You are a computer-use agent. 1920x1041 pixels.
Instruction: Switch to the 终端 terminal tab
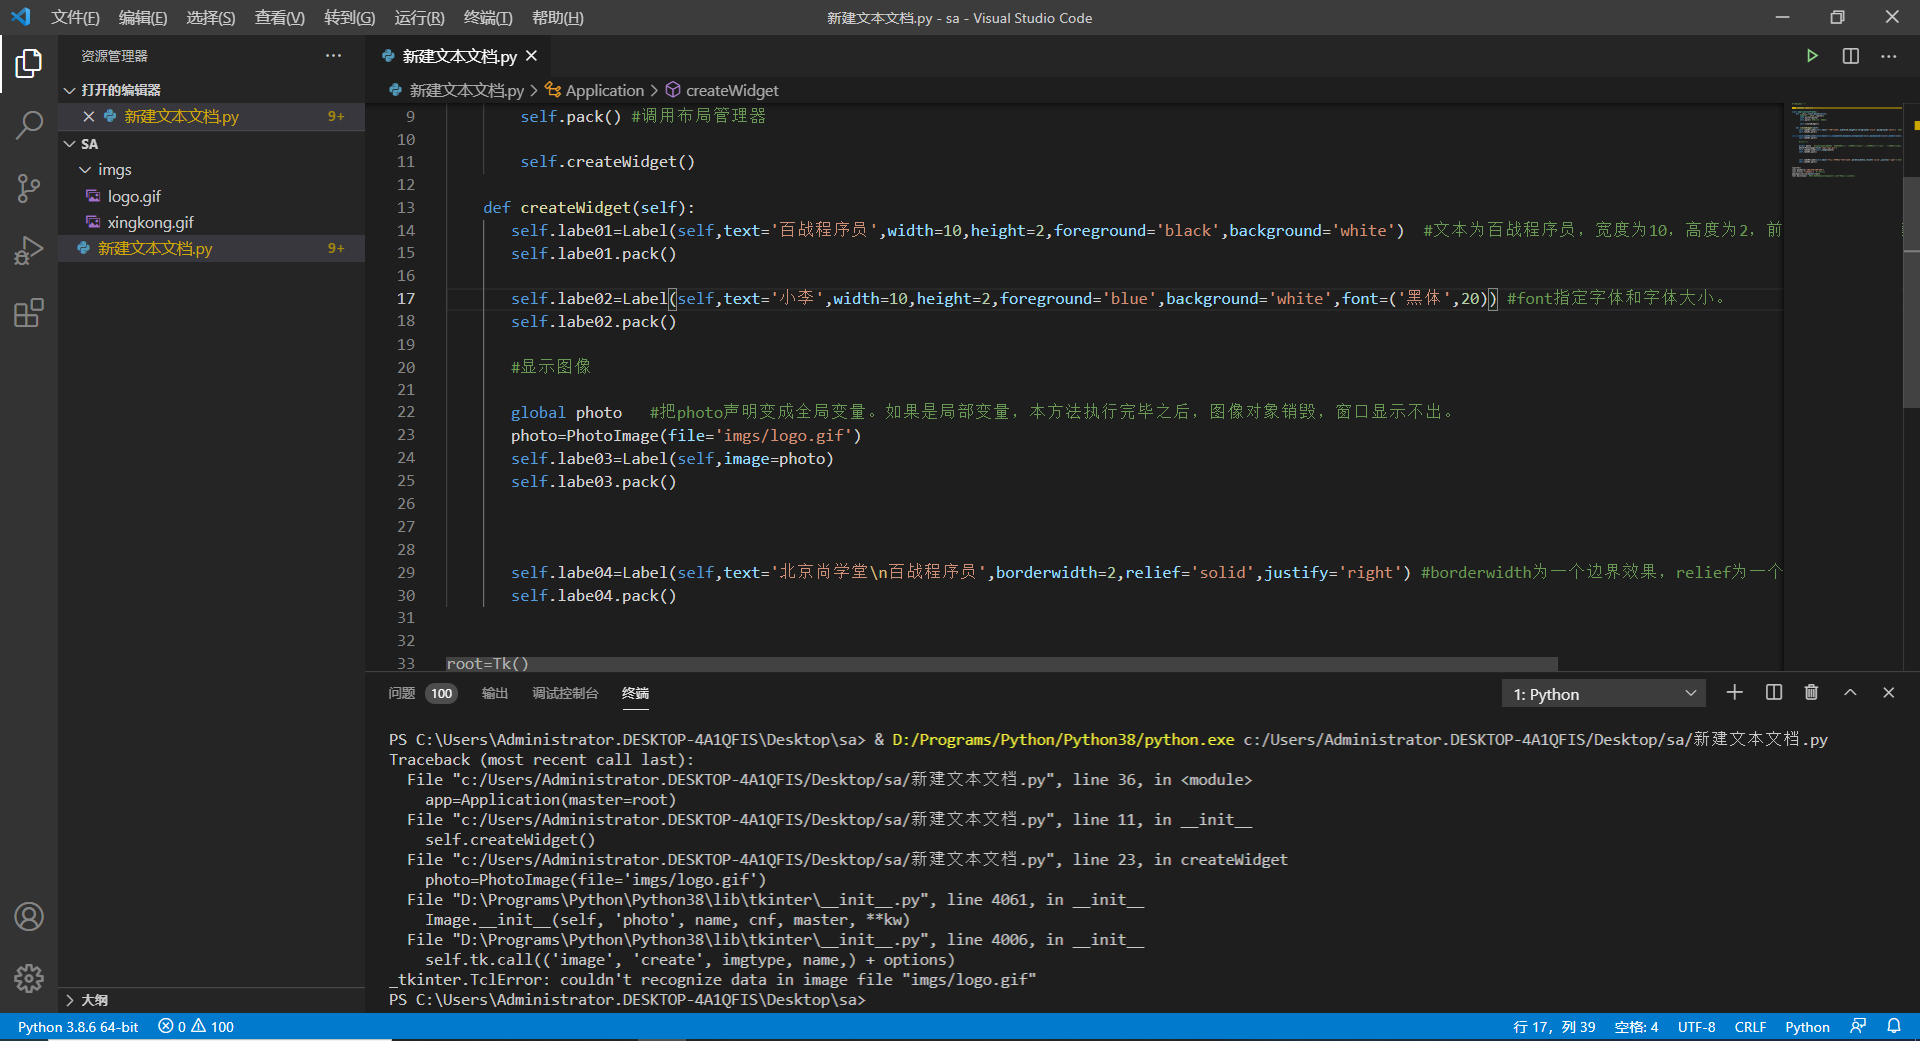click(x=635, y=693)
